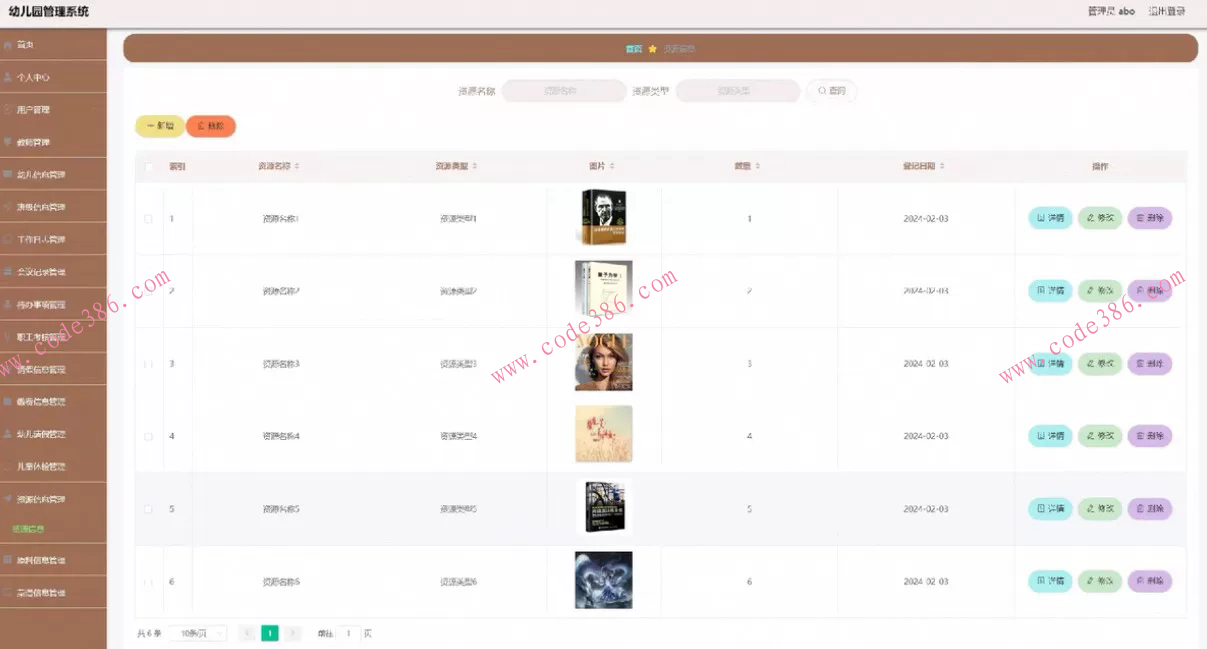Expand the 会议记录管理 sidebar menu
This screenshot has width=1207, height=649.
click(53, 272)
